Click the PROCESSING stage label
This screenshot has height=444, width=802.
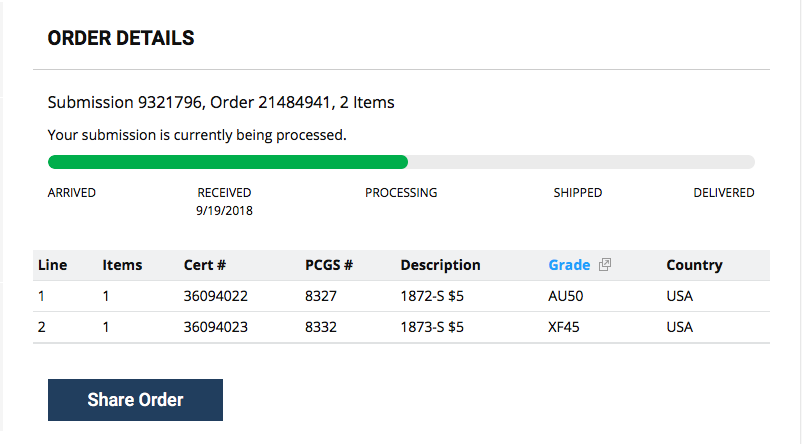click(401, 193)
